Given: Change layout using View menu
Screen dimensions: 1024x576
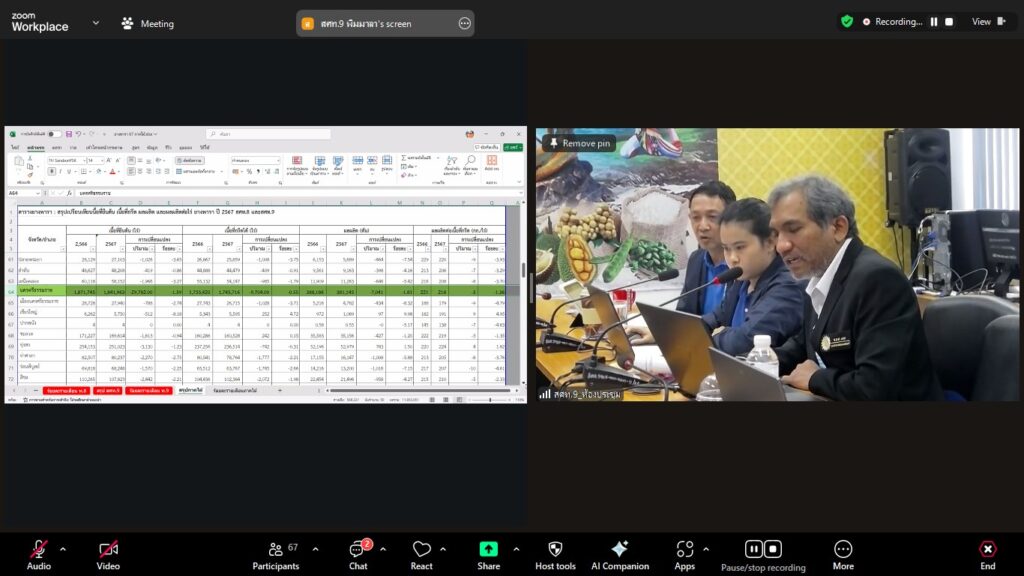Looking at the screenshot, I should [985, 21].
